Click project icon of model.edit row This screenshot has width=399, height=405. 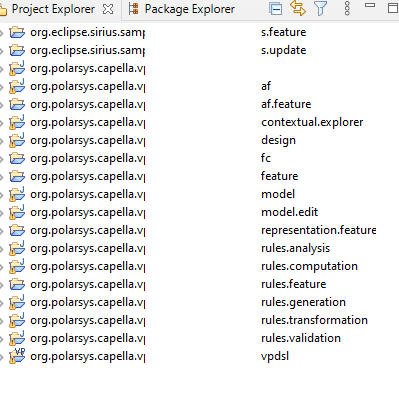point(17,212)
